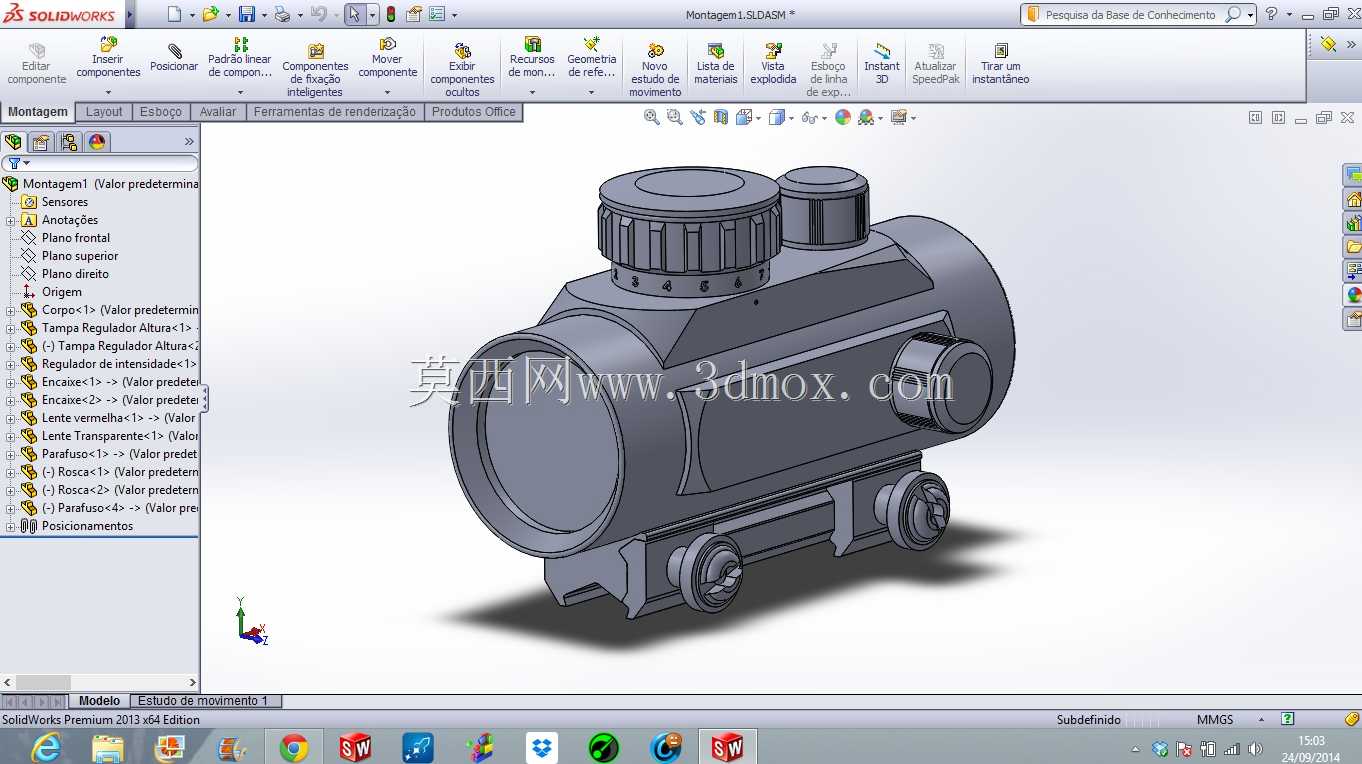Select Plano frontal in the tree
The width and height of the screenshot is (1362, 764).
[x=76, y=238]
